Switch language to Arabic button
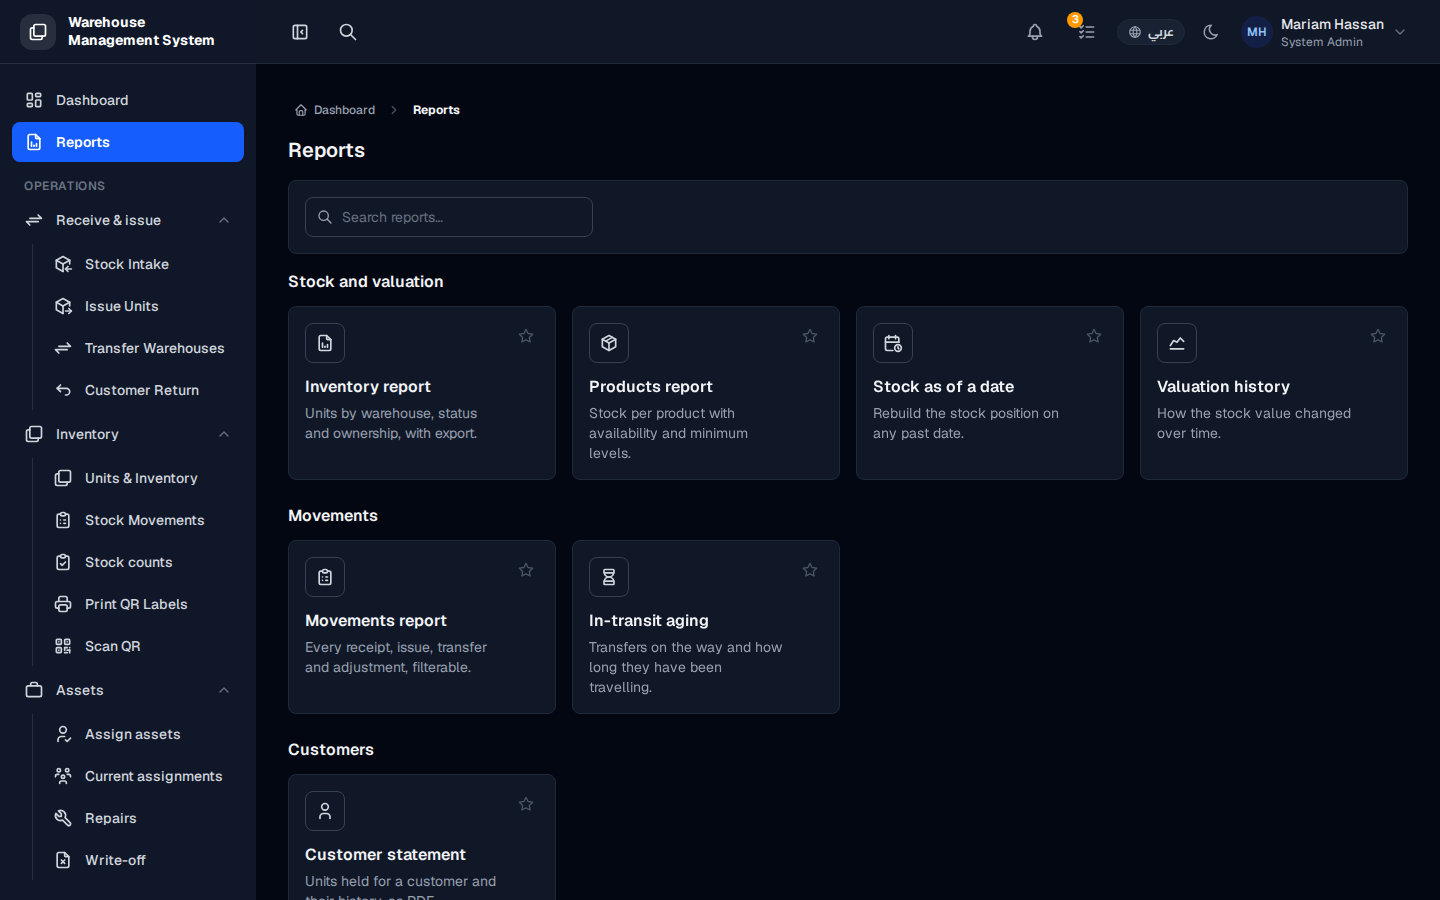Viewport: 1440px width, 900px height. pyautogui.click(x=1150, y=32)
